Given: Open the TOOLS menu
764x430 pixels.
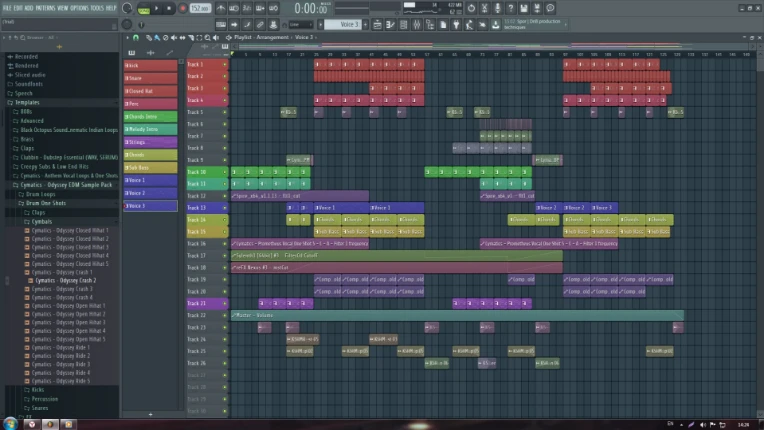Looking at the screenshot, I should 97,8.
